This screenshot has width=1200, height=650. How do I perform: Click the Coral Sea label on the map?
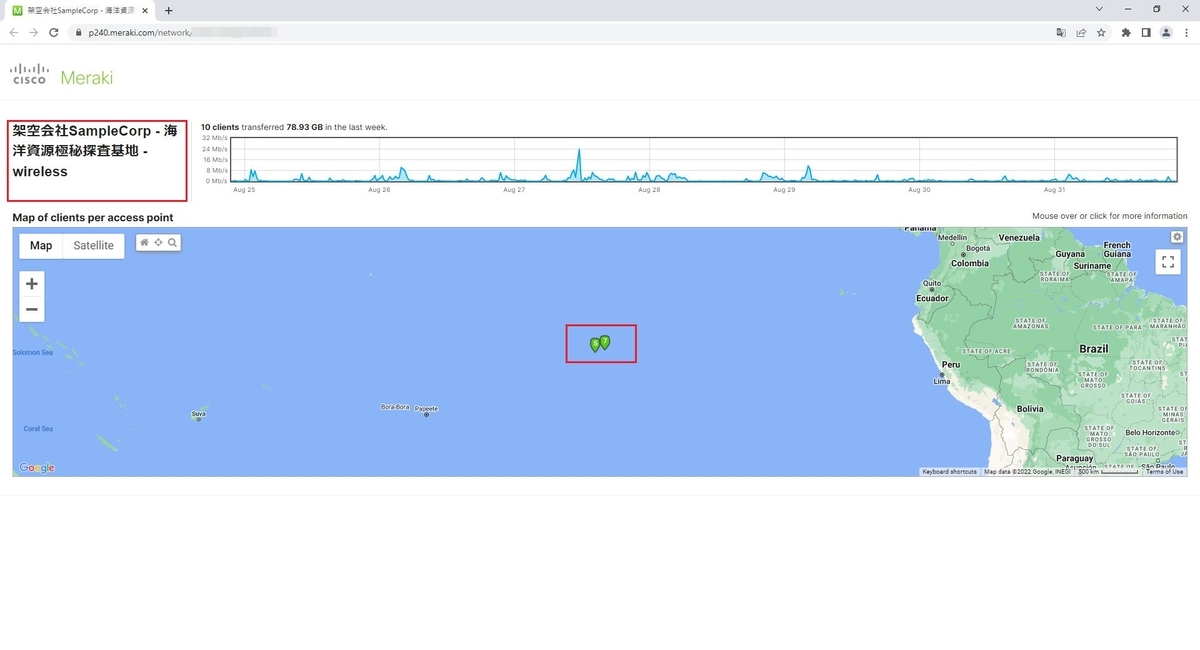point(38,428)
